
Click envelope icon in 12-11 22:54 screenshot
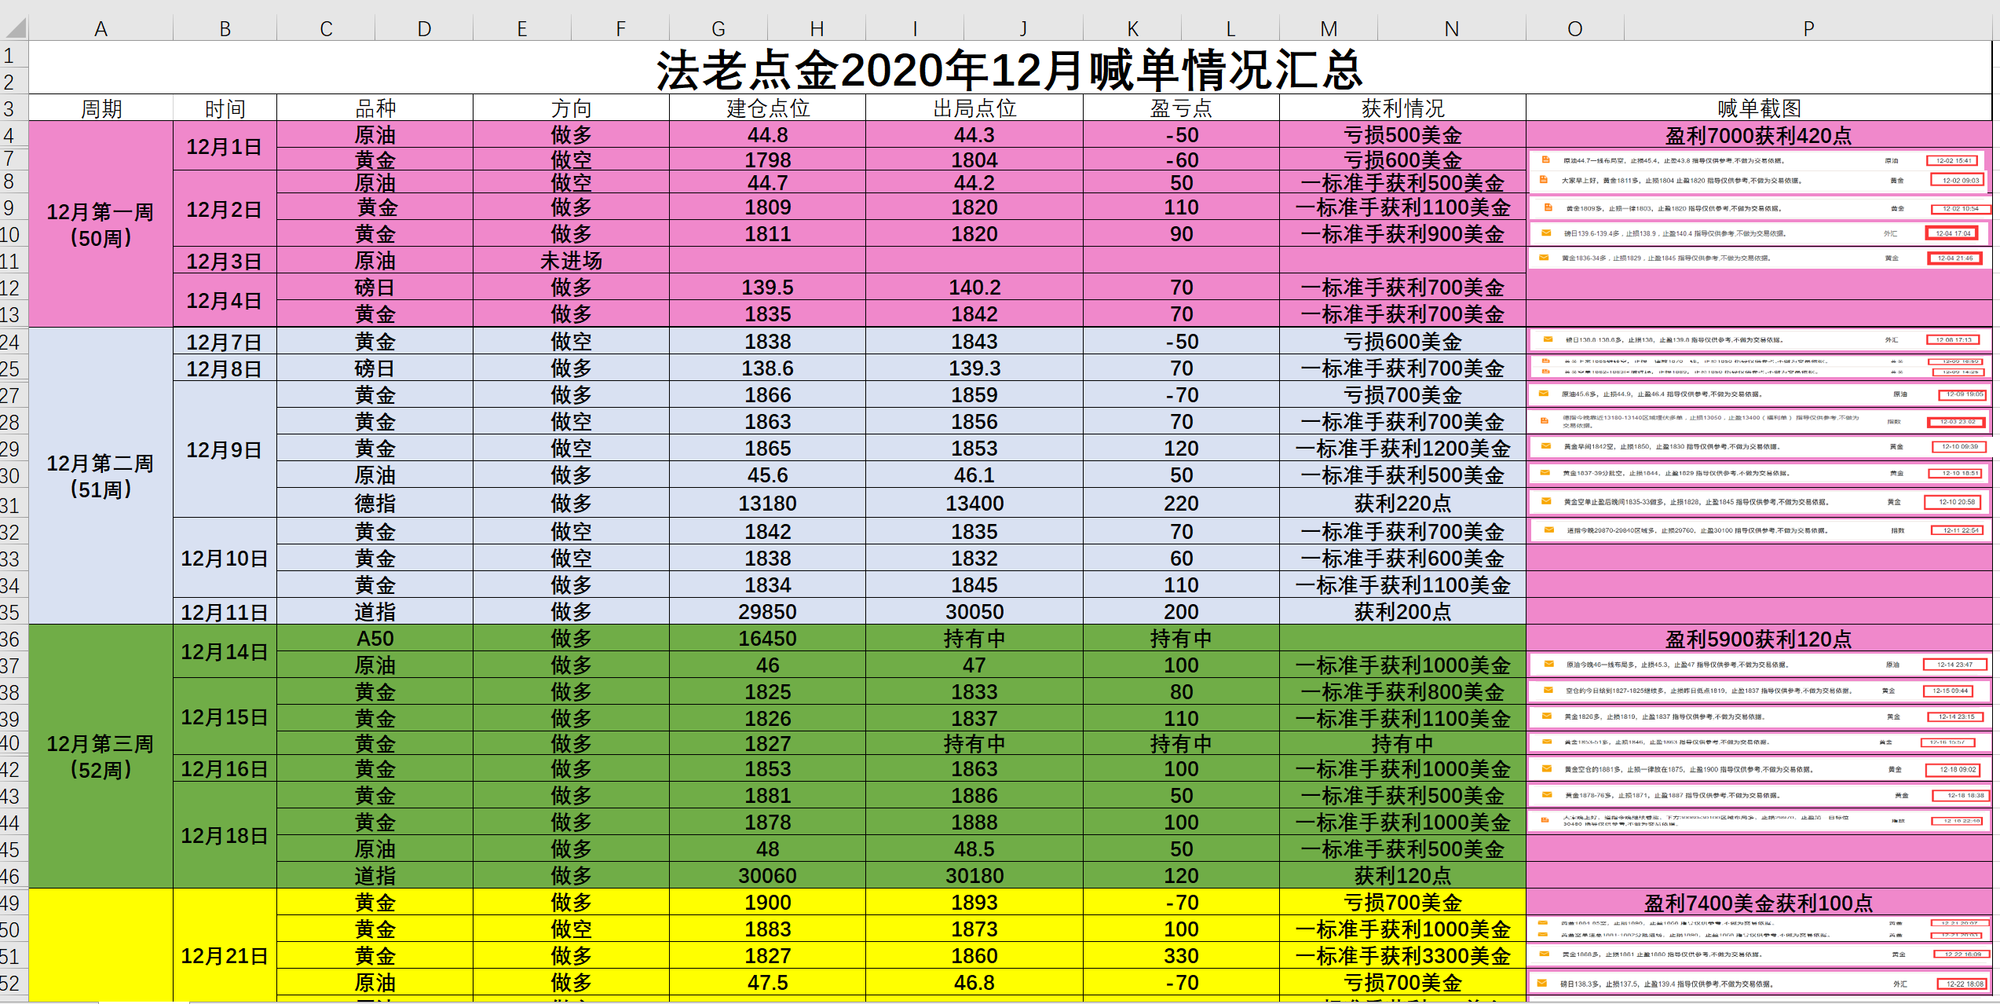click(x=1548, y=530)
